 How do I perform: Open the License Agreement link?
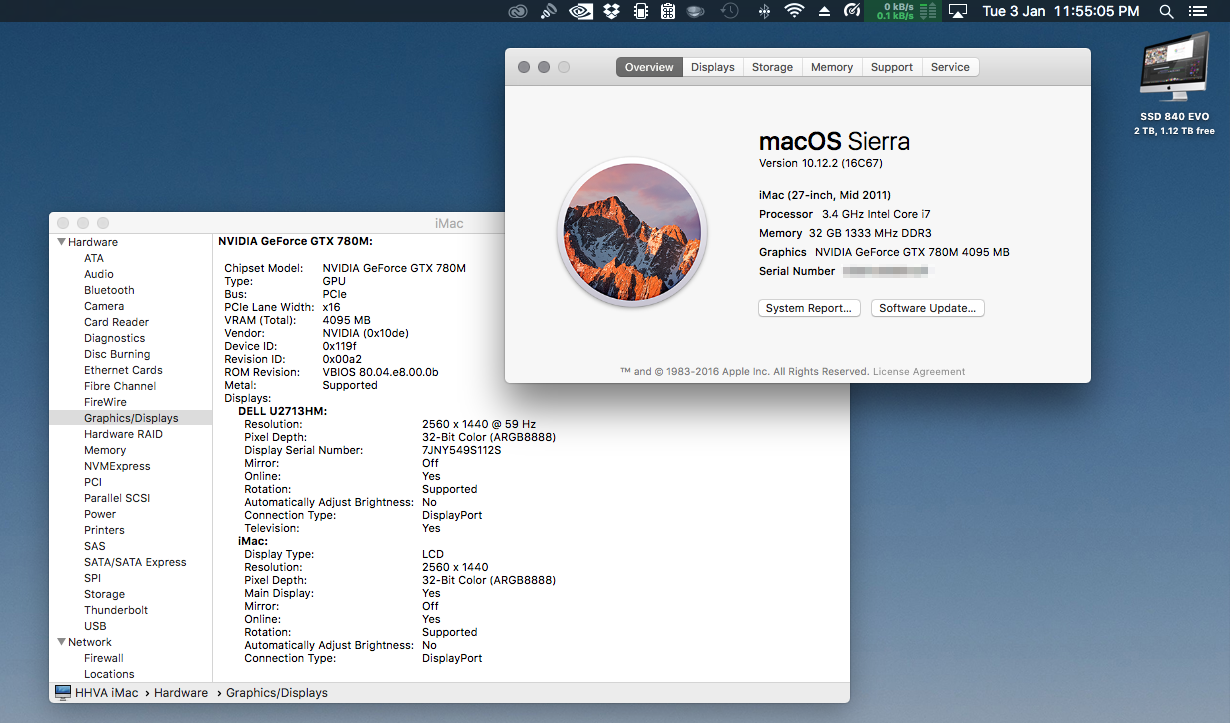(919, 371)
